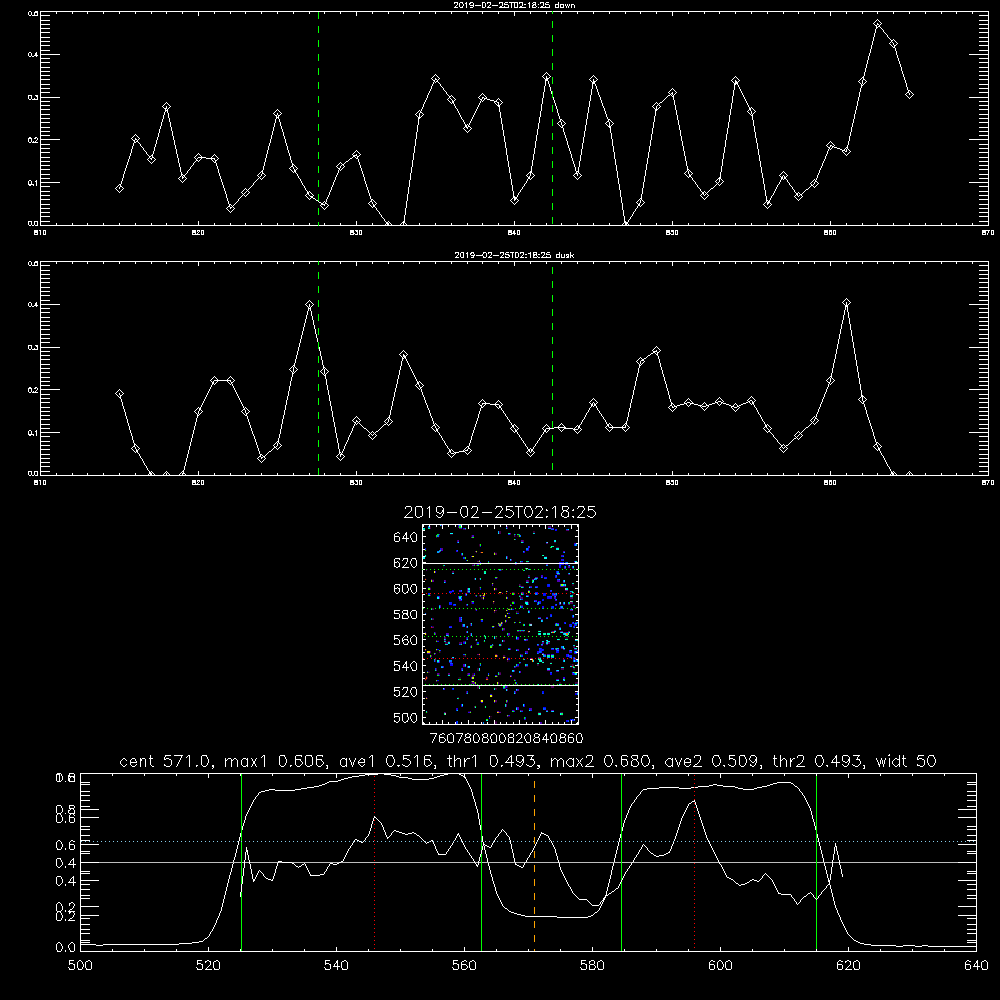Click the dusk plot title "2019-02-25T02:18:25 dusk"
1000x1000 pixels.
tap(514, 255)
